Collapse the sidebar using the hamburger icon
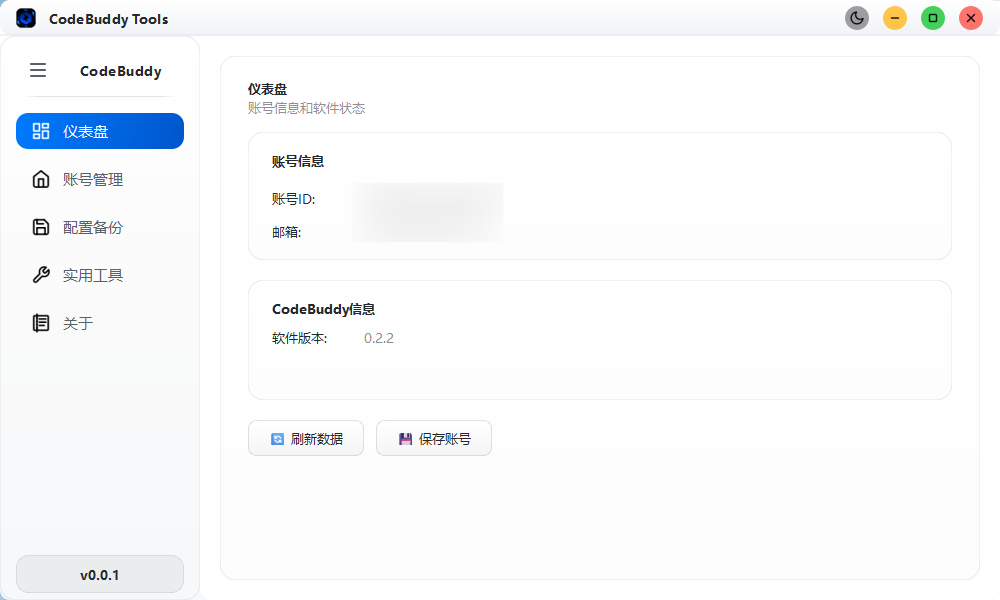 (x=38, y=70)
